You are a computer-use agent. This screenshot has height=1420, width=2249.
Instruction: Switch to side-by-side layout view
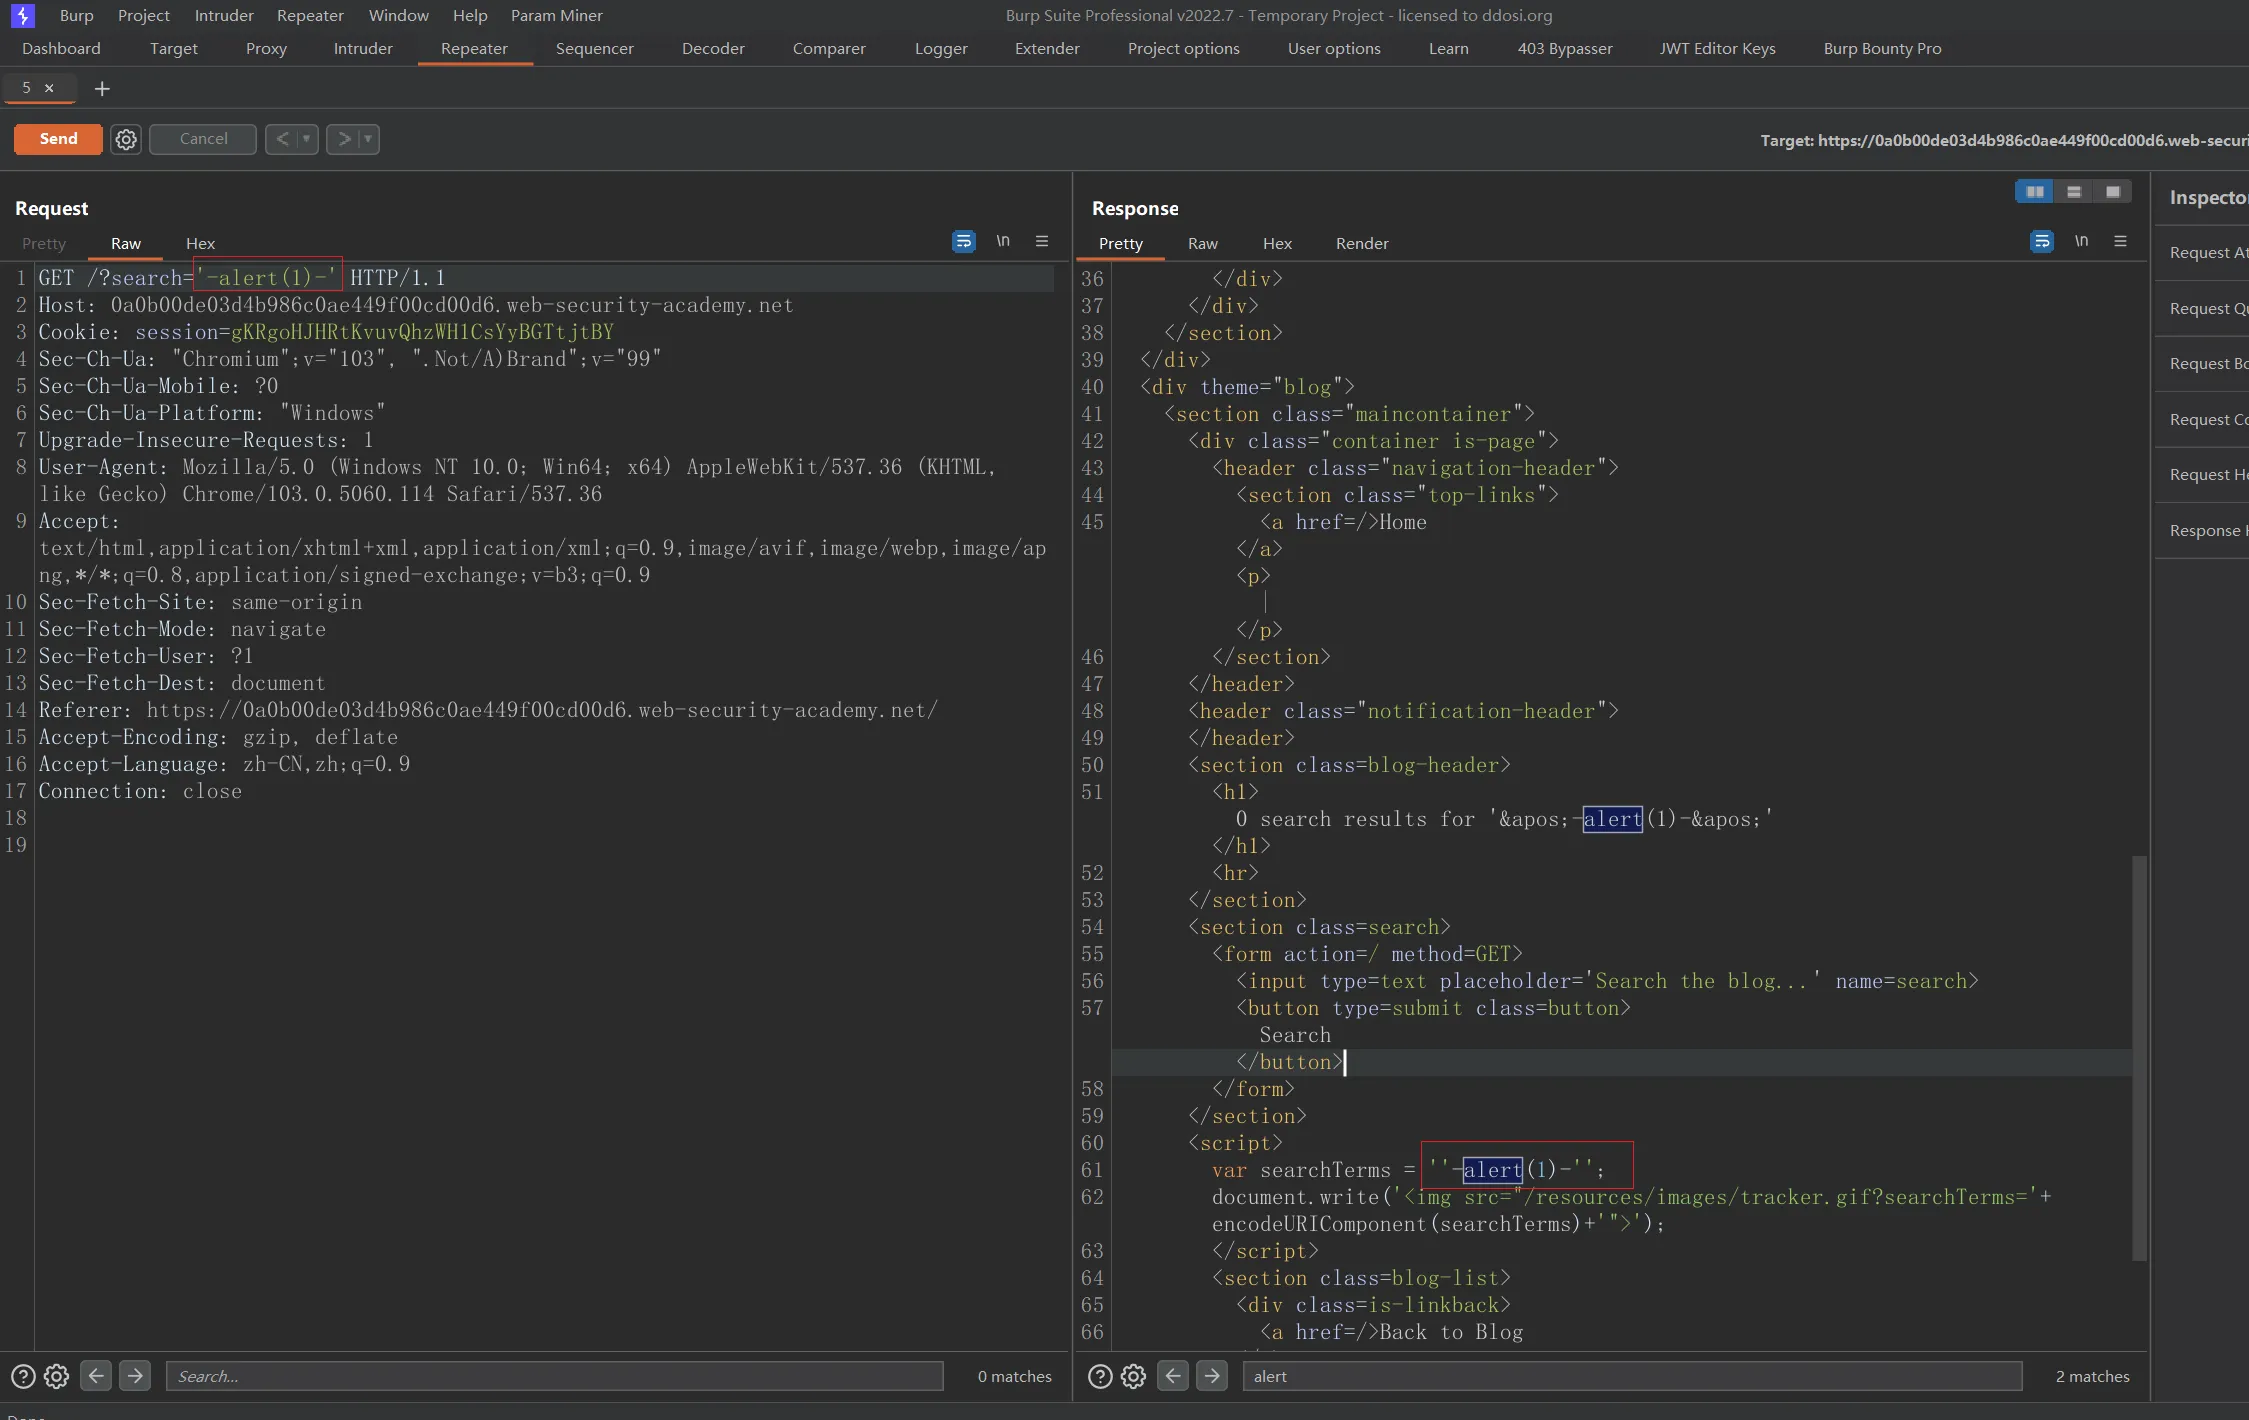coord(2035,191)
